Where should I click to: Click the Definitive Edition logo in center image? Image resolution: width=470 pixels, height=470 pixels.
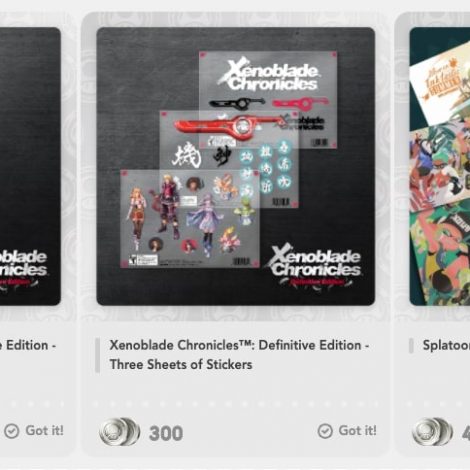coord(315,267)
